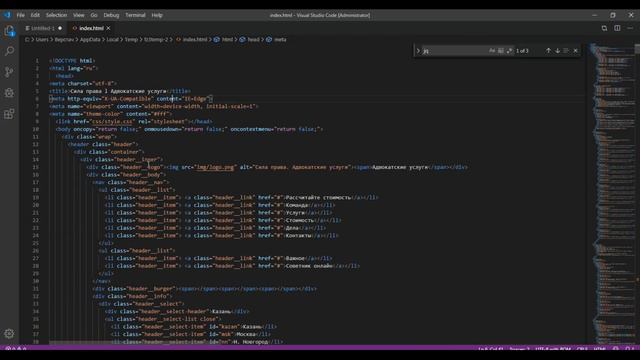640x360 pixels.
Task: Follow the img/logo.png link on line 15
Action: (x=215, y=167)
